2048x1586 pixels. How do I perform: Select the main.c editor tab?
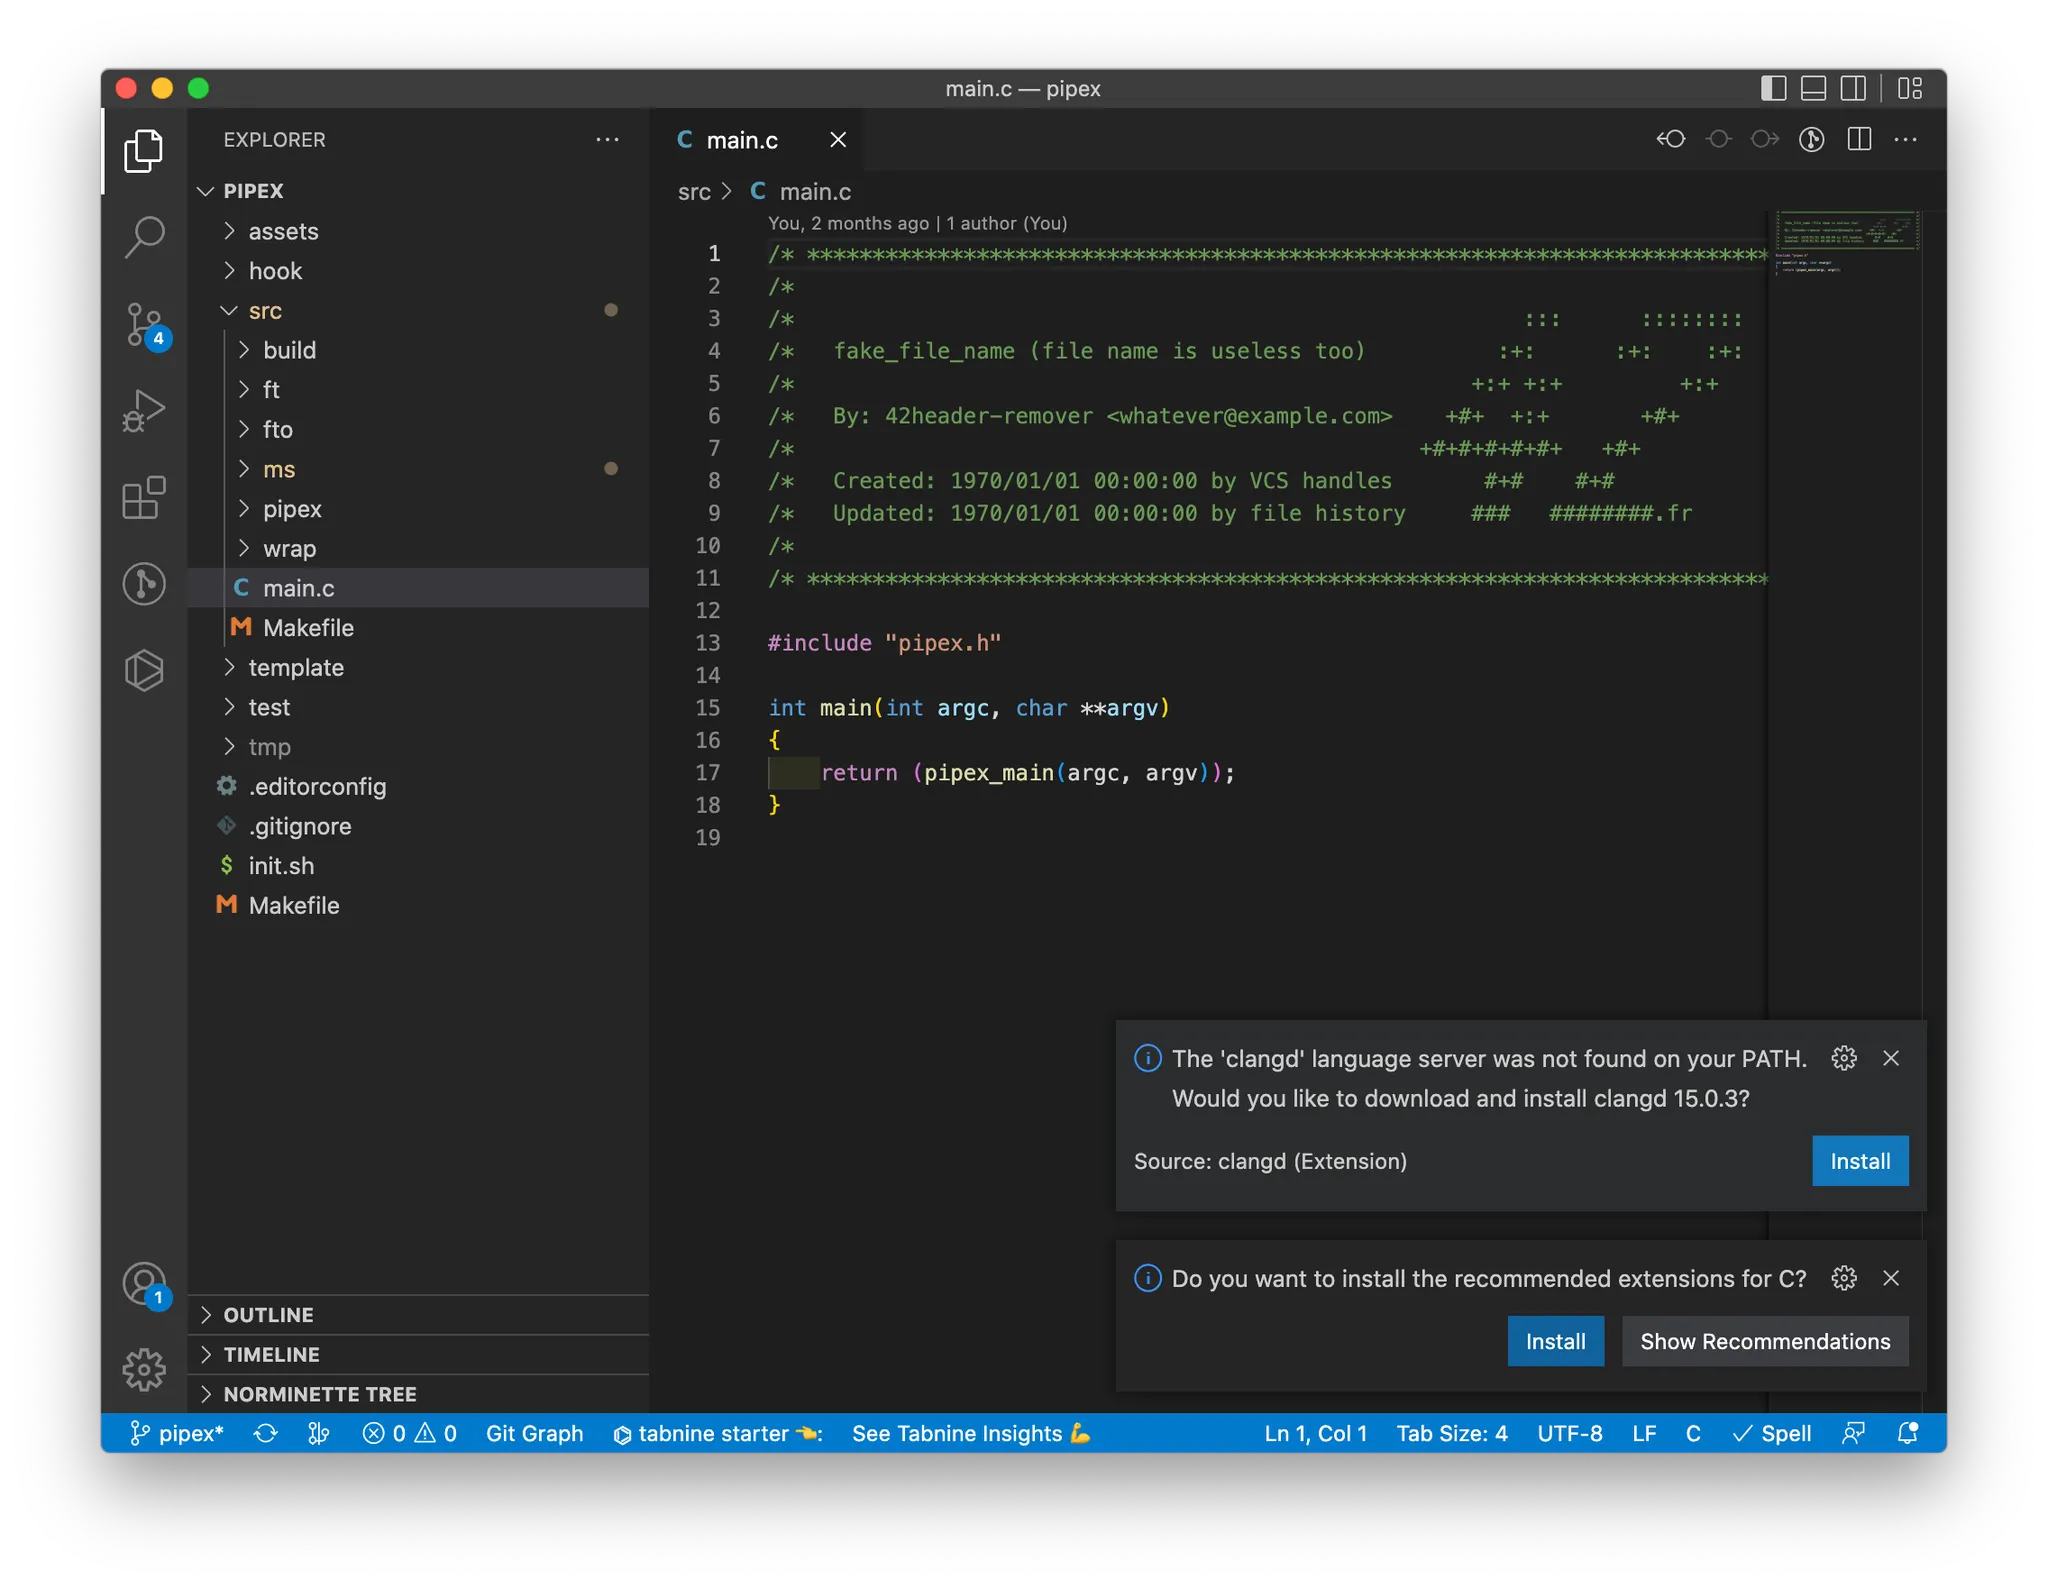click(x=741, y=140)
